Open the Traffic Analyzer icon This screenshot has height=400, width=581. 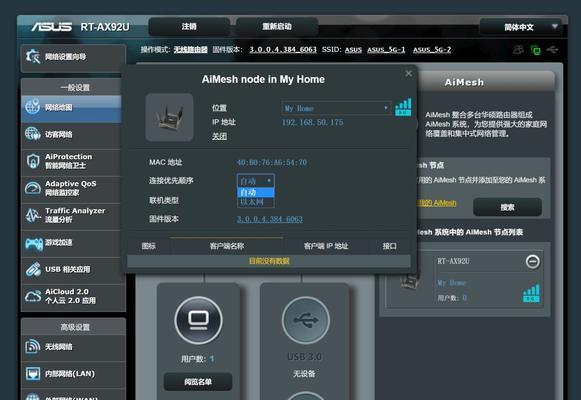pos(33,215)
